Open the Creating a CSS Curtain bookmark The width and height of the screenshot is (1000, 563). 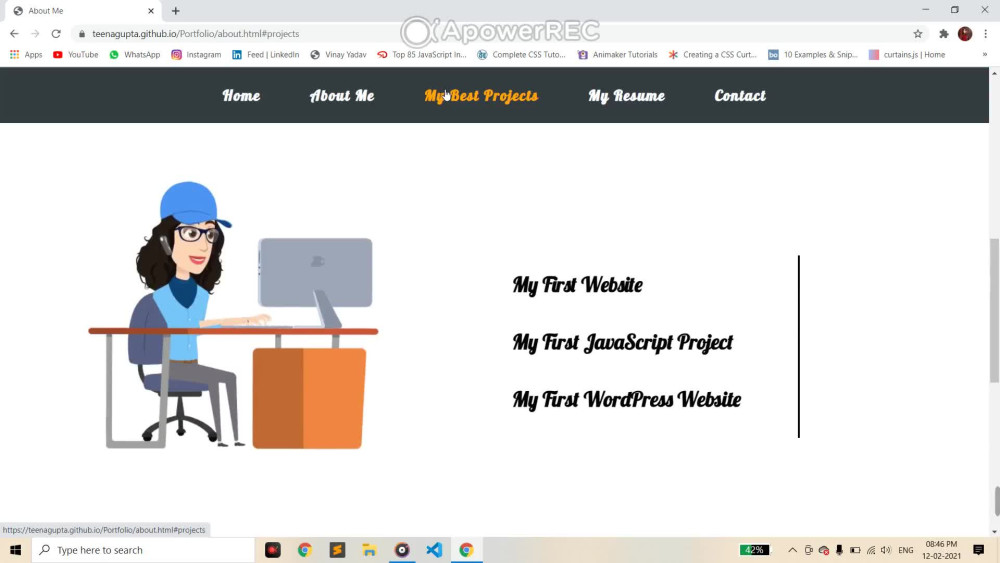point(712,55)
